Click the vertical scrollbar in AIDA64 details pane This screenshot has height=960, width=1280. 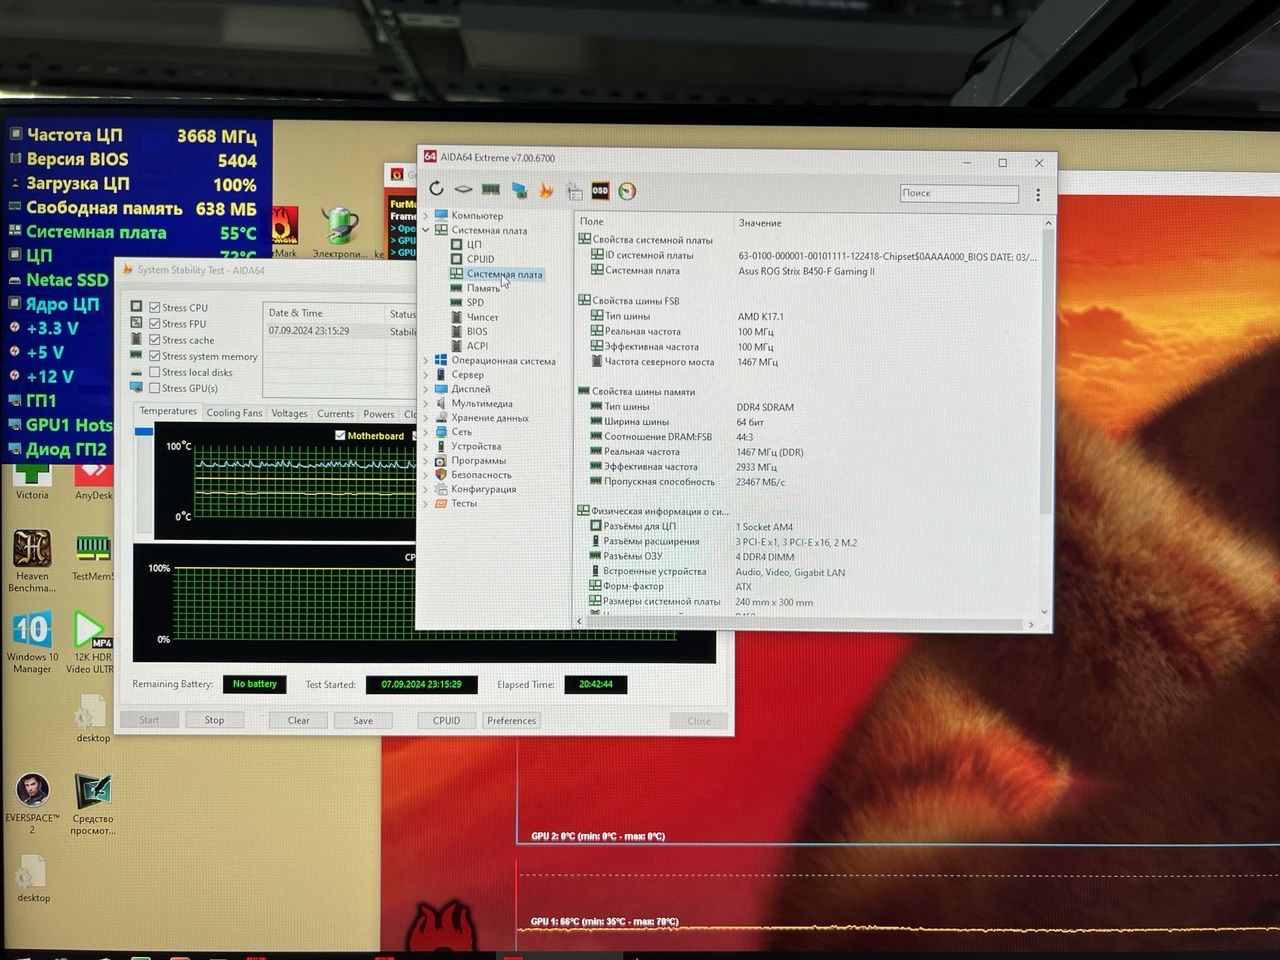click(x=1047, y=370)
